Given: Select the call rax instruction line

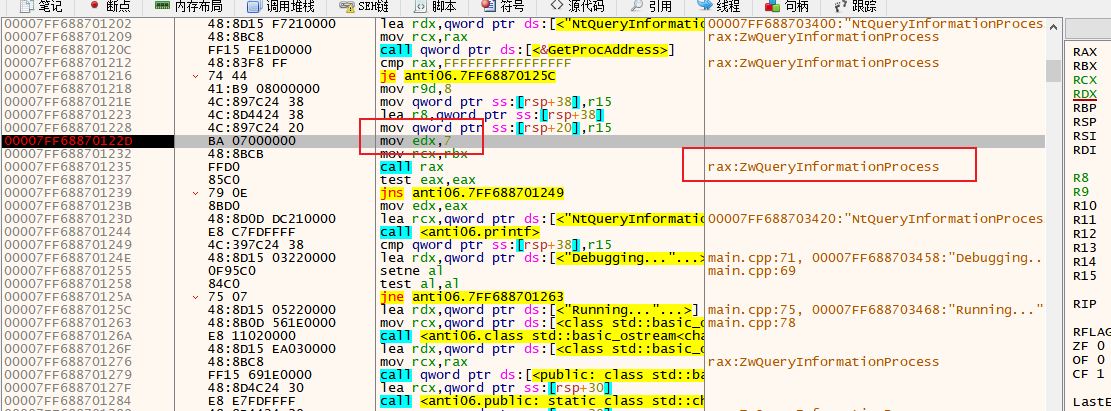Looking at the screenshot, I should click(x=404, y=167).
